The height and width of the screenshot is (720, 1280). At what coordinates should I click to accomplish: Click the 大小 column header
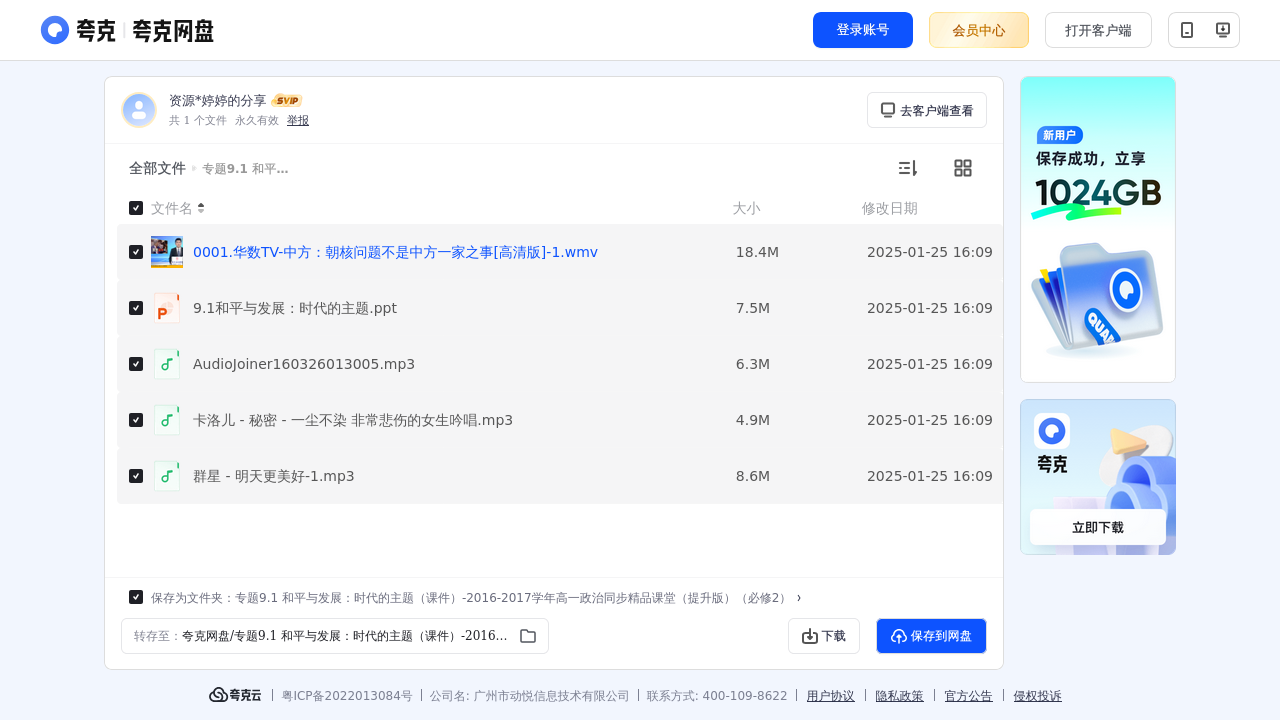pyautogui.click(x=746, y=208)
